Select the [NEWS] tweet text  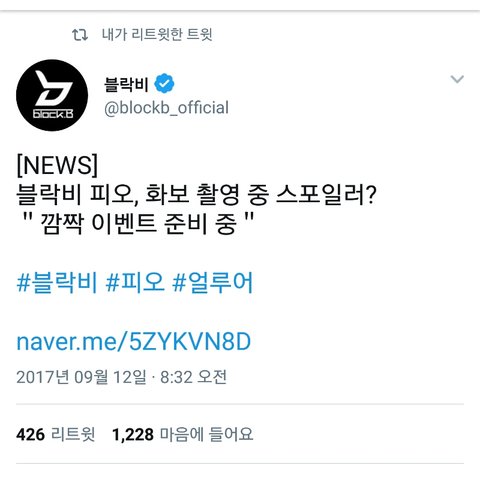tap(57, 165)
